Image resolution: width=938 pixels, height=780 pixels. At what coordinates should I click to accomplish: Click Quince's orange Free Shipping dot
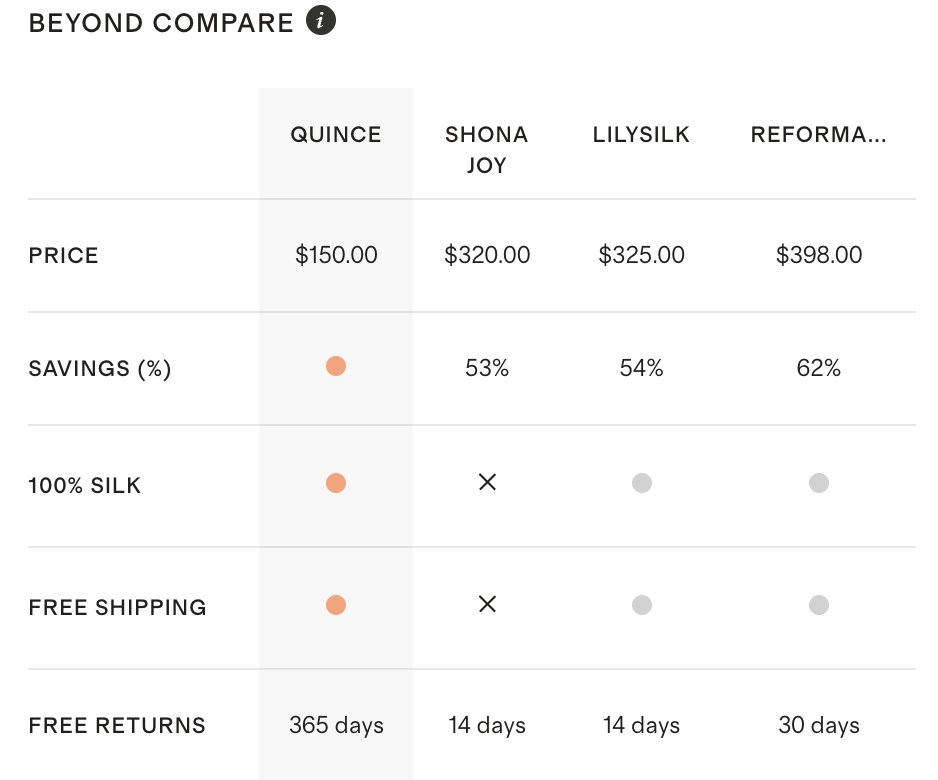point(336,605)
